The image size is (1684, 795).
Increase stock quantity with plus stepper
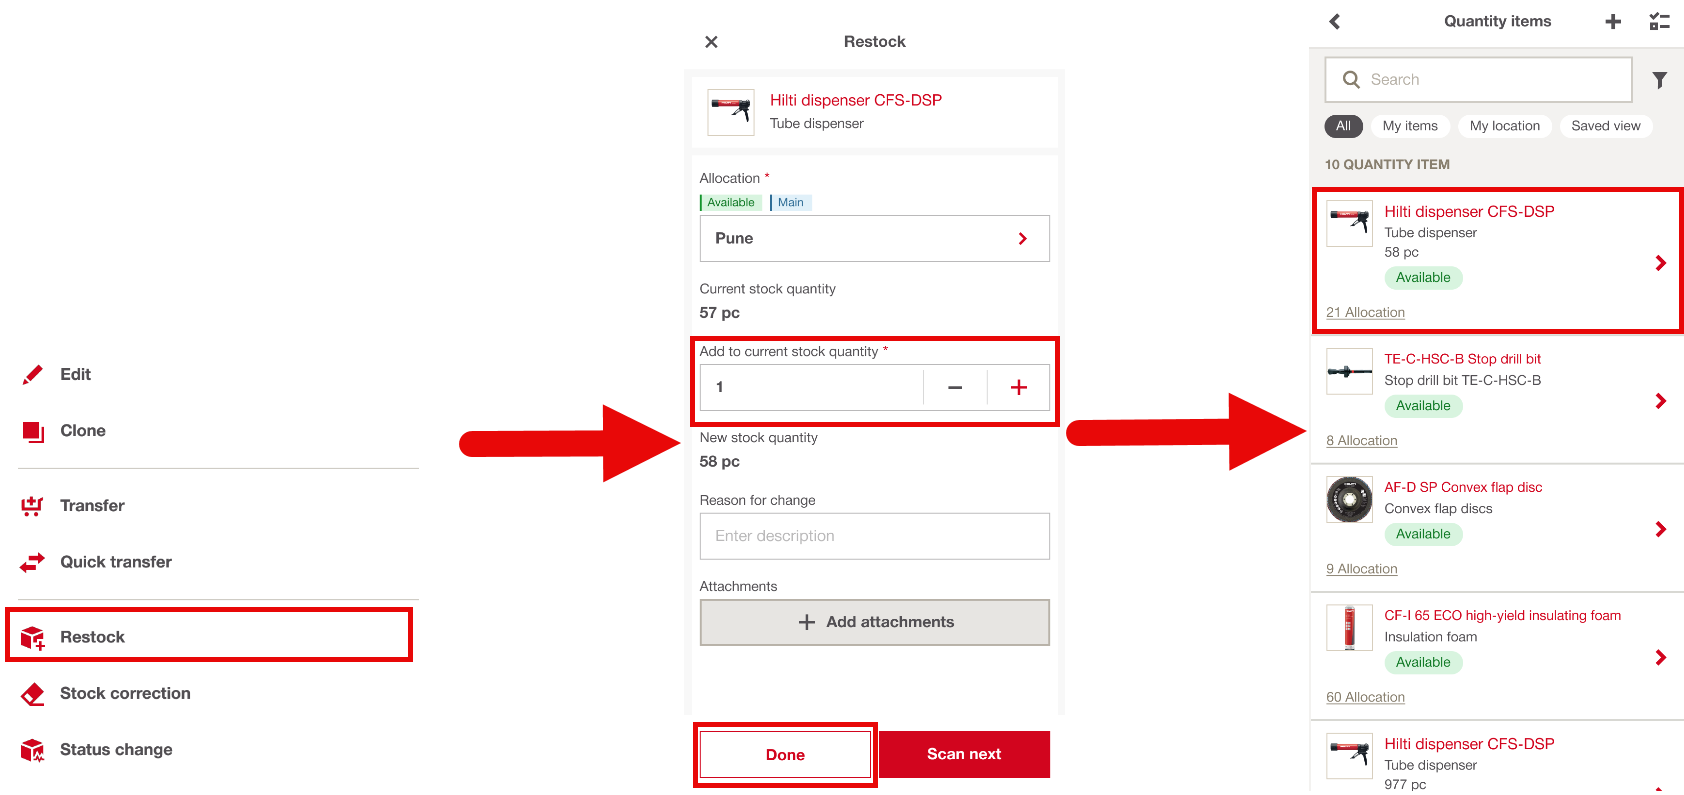pos(1018,388)
